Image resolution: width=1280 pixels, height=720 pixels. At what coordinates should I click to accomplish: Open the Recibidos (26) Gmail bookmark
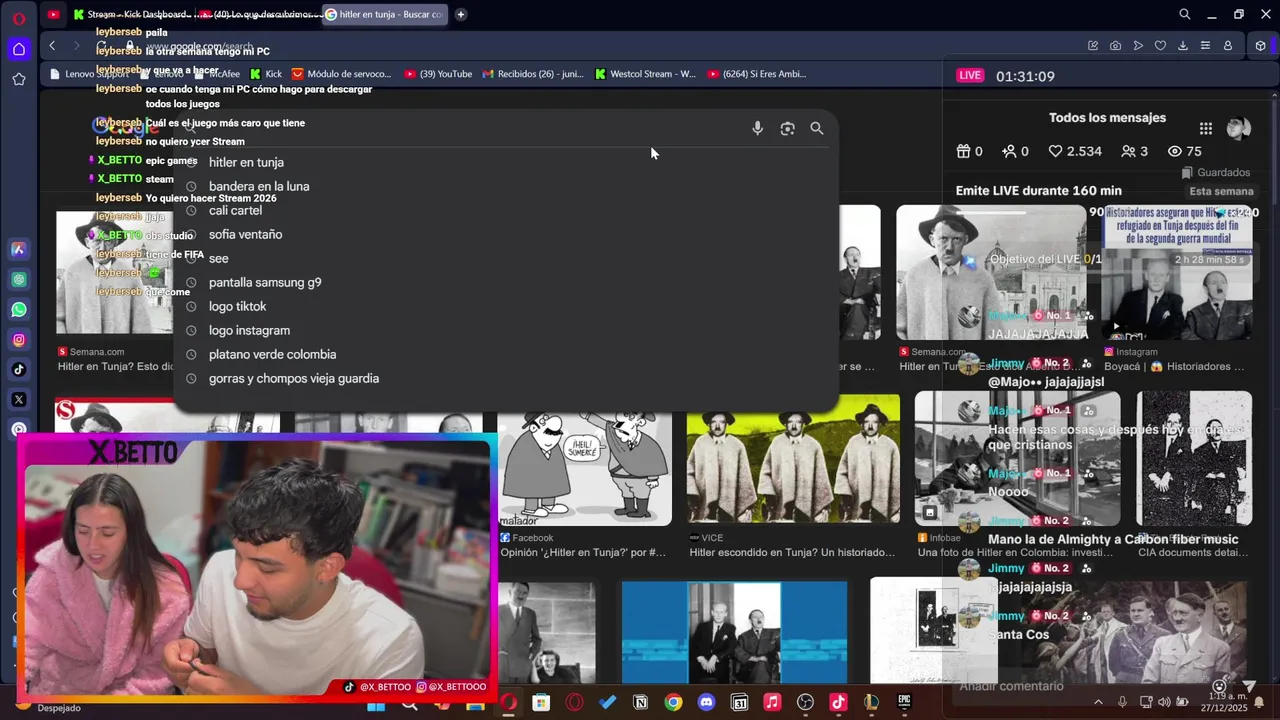point(533,74)
